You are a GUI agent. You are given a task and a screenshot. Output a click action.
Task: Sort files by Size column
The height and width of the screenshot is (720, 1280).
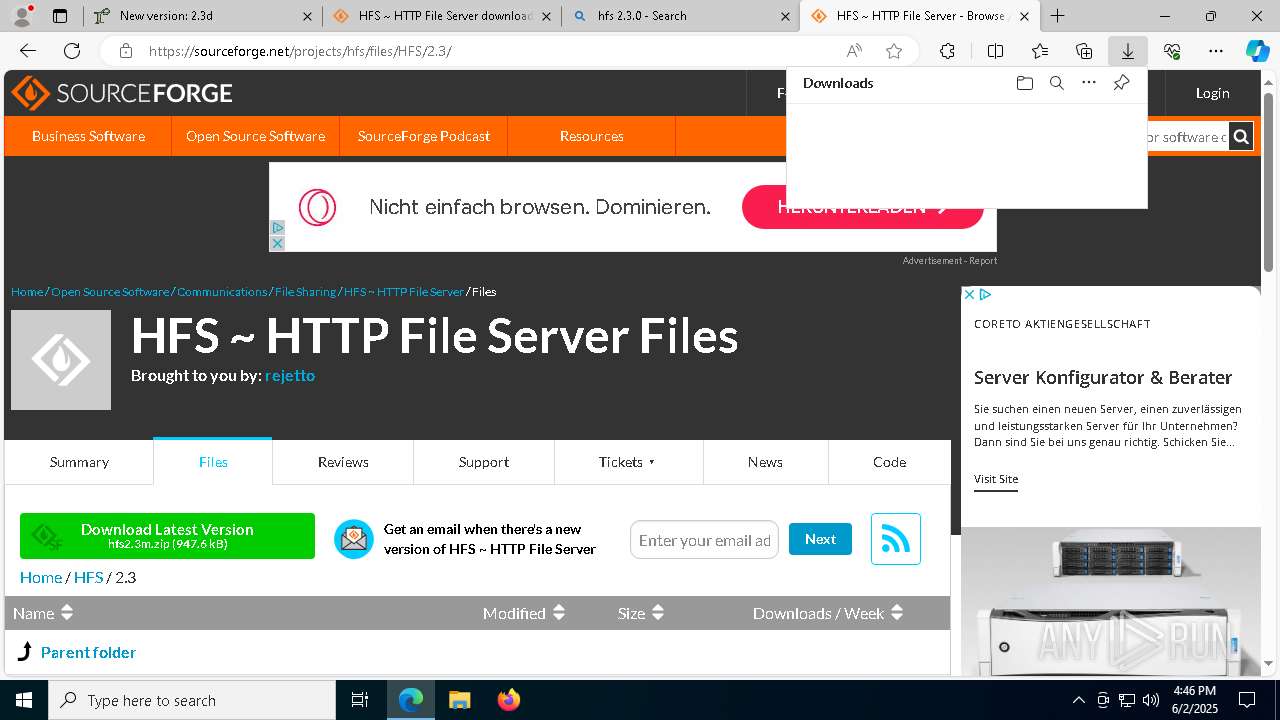(641, 613)
